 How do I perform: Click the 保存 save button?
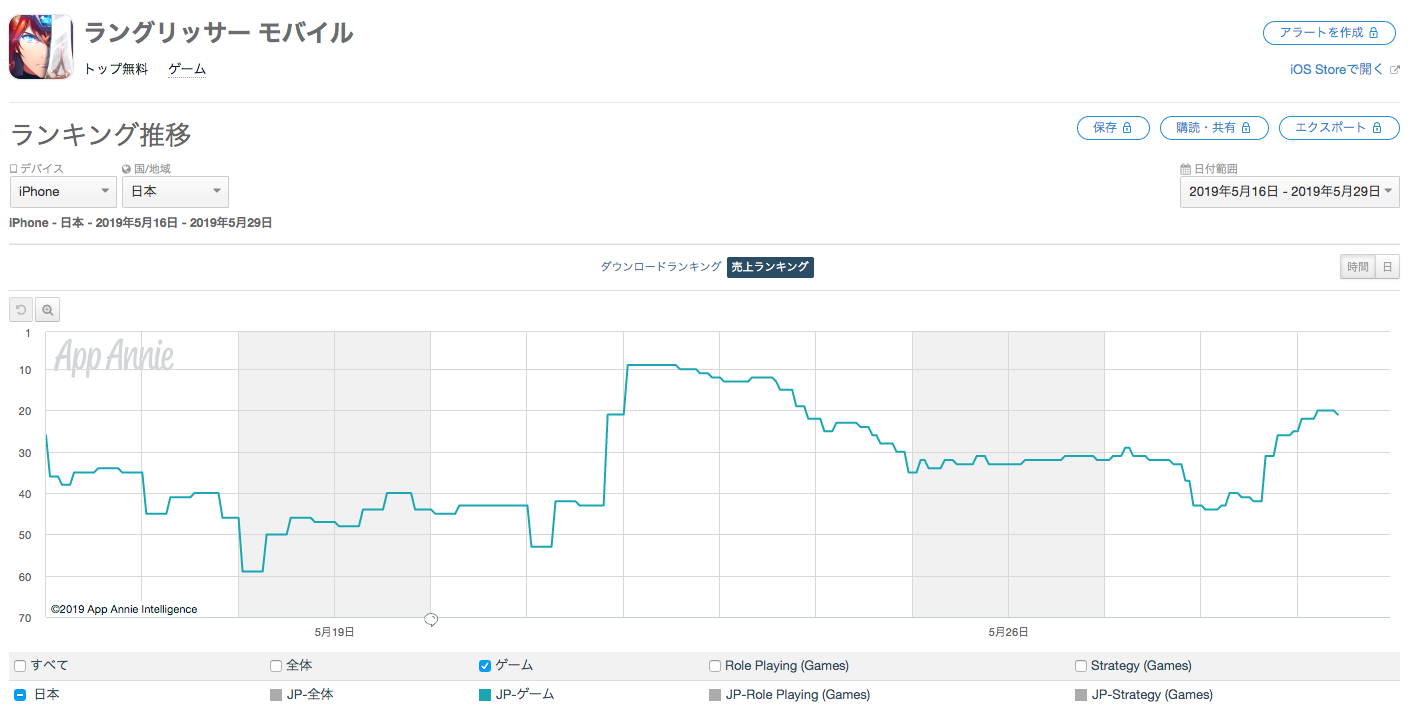point(1113,128)
